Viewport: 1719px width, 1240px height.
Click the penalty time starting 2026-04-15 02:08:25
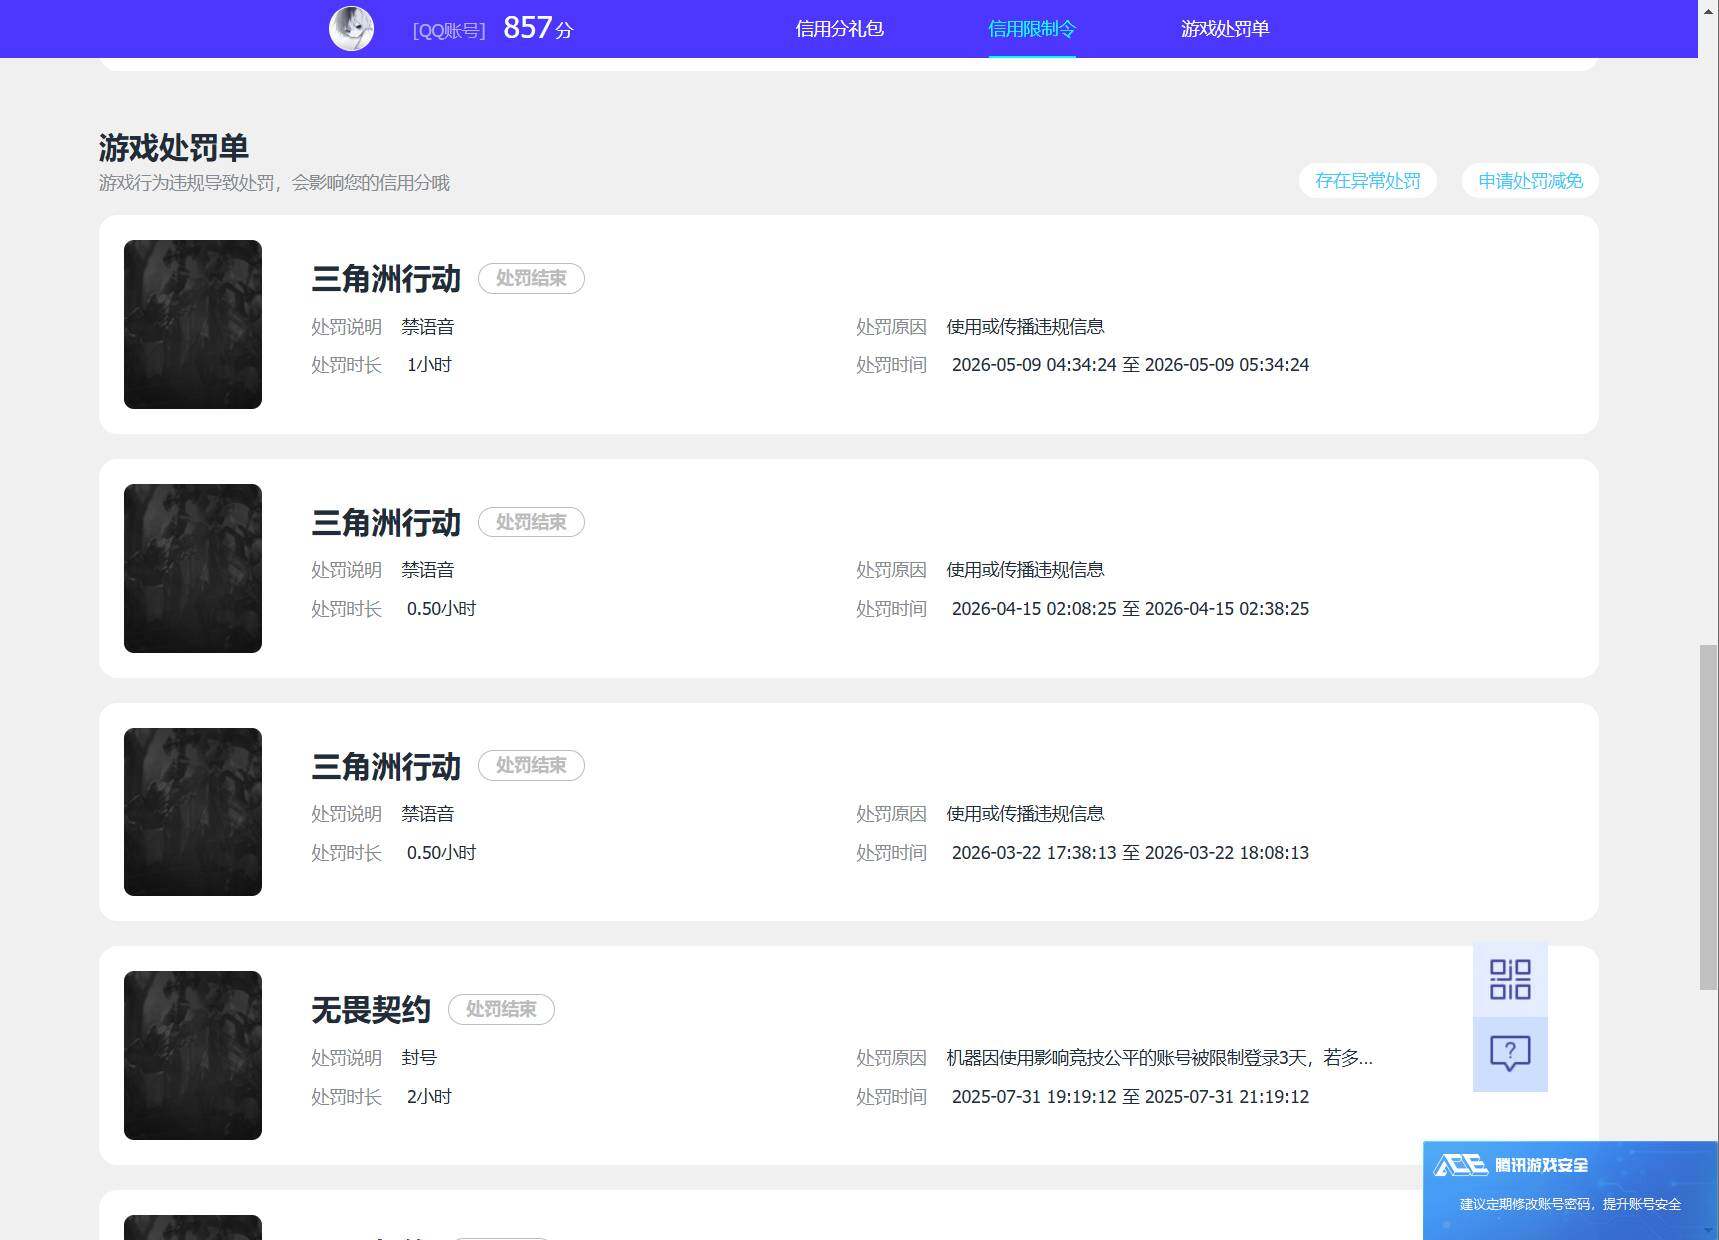point(1130,609)
